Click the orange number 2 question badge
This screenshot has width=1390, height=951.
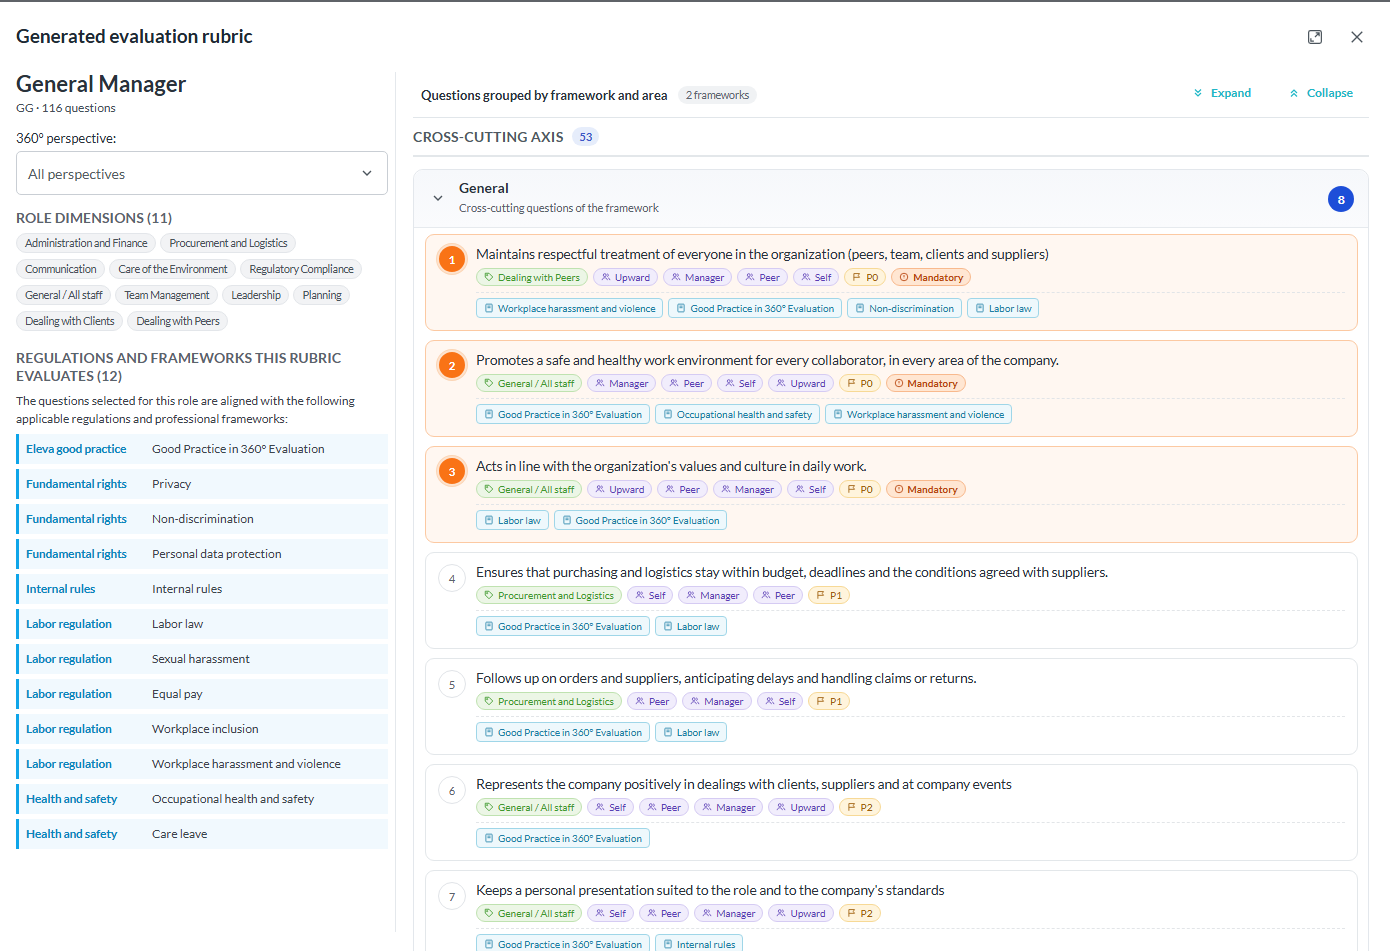tap(452, 366)
